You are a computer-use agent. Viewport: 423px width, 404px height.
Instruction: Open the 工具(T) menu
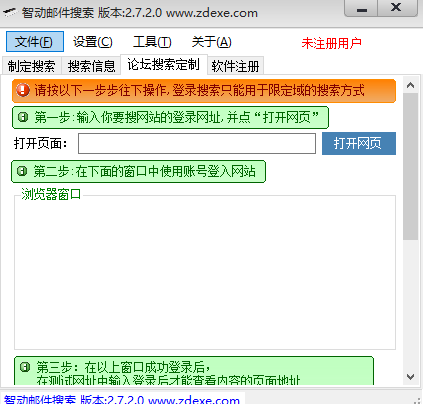152,42
